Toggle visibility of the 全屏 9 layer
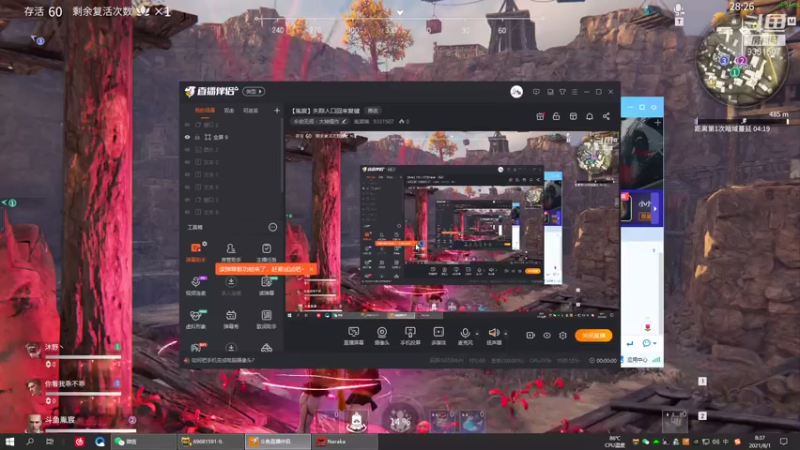Viewport: 800px width, 450px height. (187, 137)
